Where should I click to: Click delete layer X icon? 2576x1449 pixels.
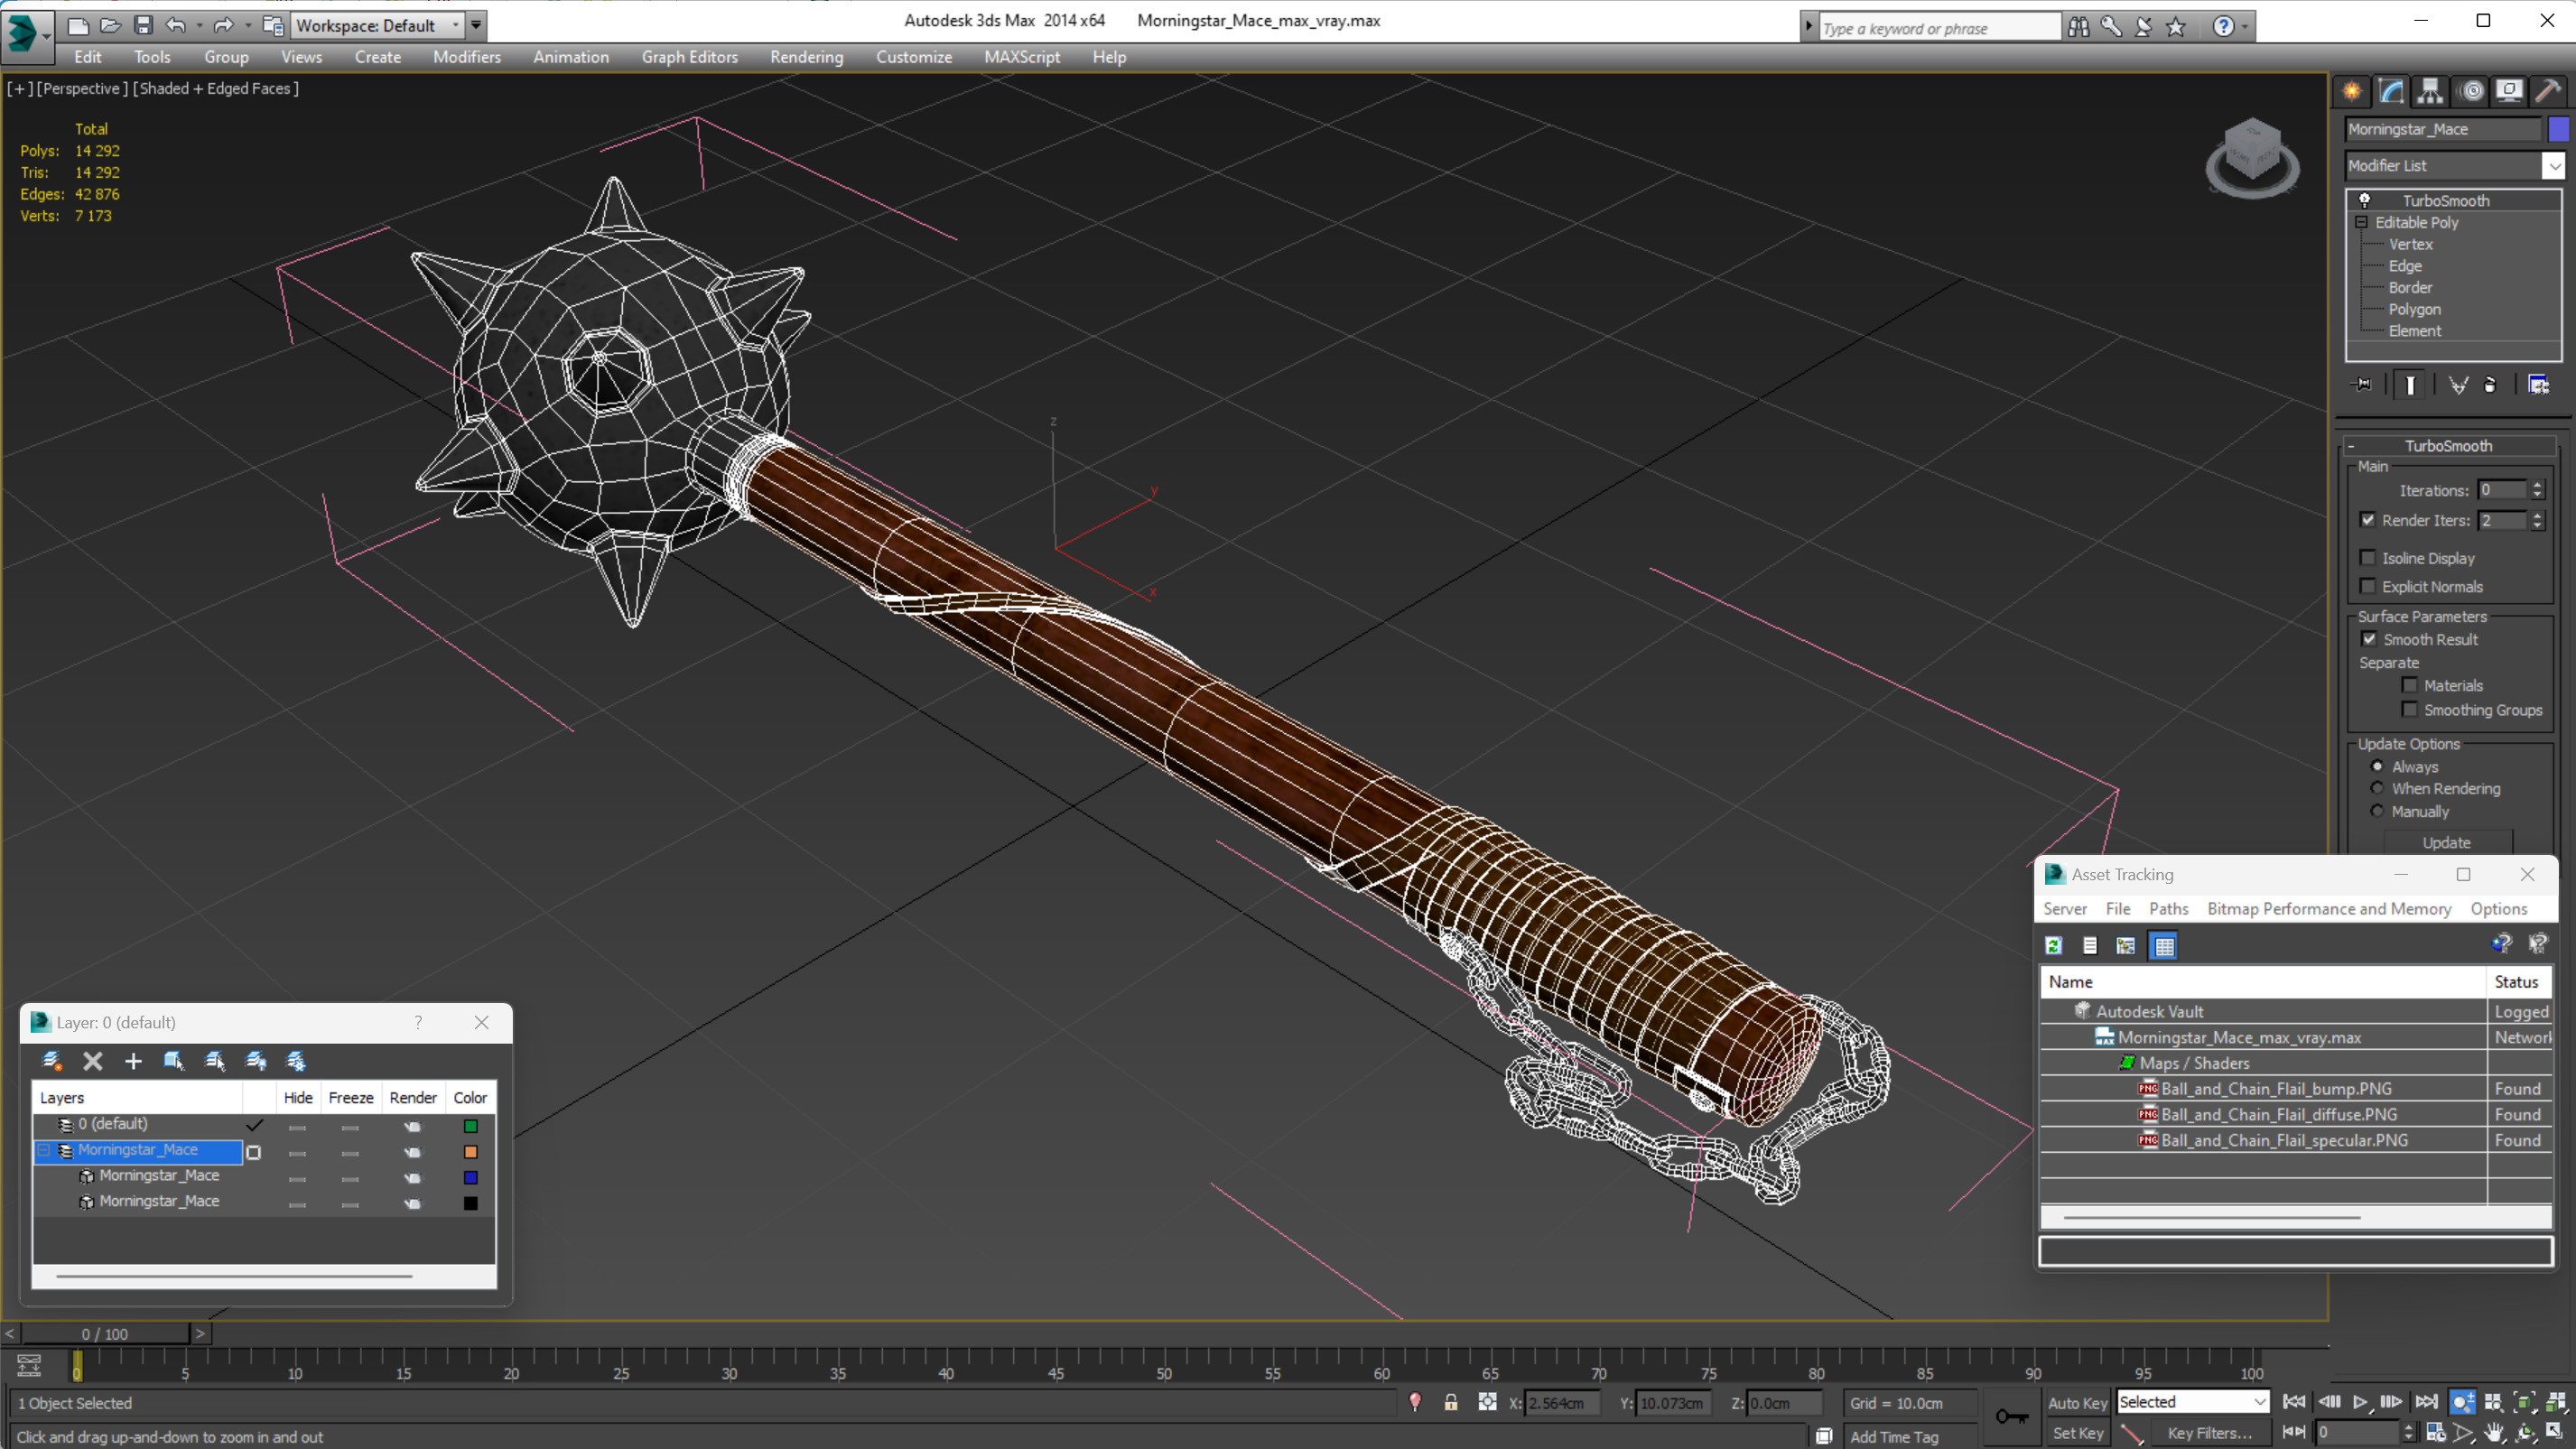(92, 1061)
